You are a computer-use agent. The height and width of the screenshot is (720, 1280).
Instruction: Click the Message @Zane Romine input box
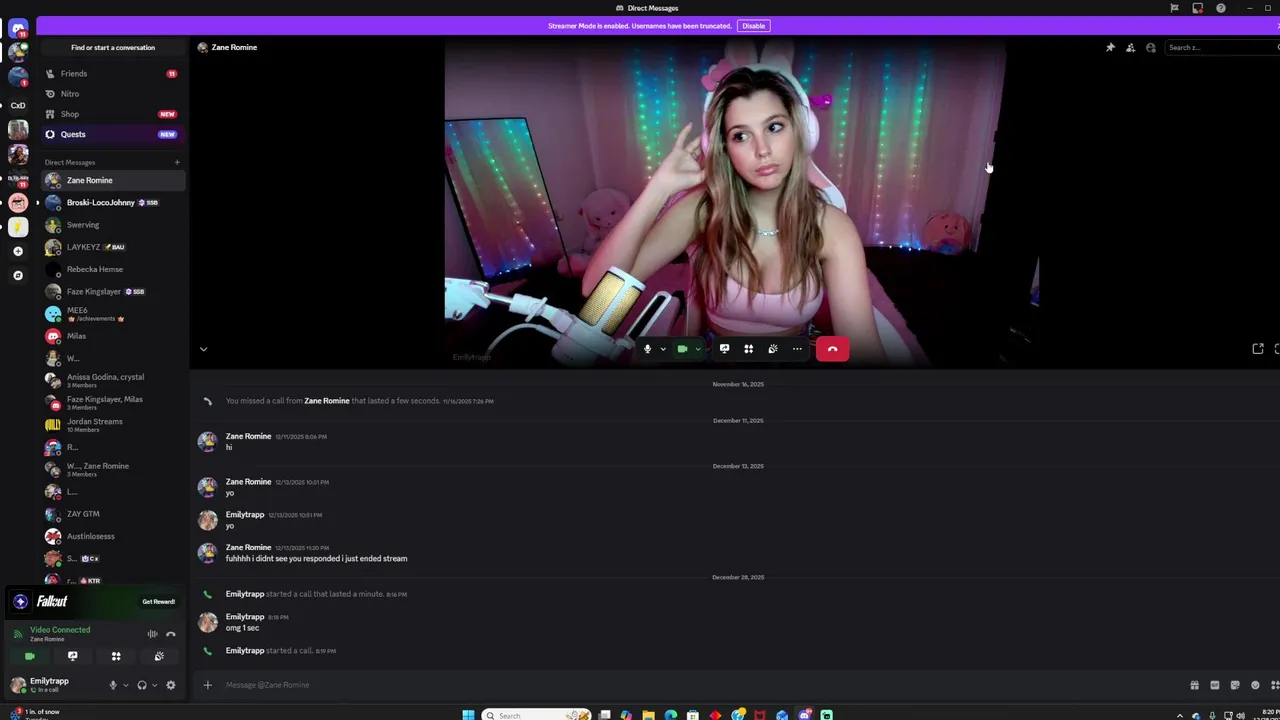[x=700, y=685]
